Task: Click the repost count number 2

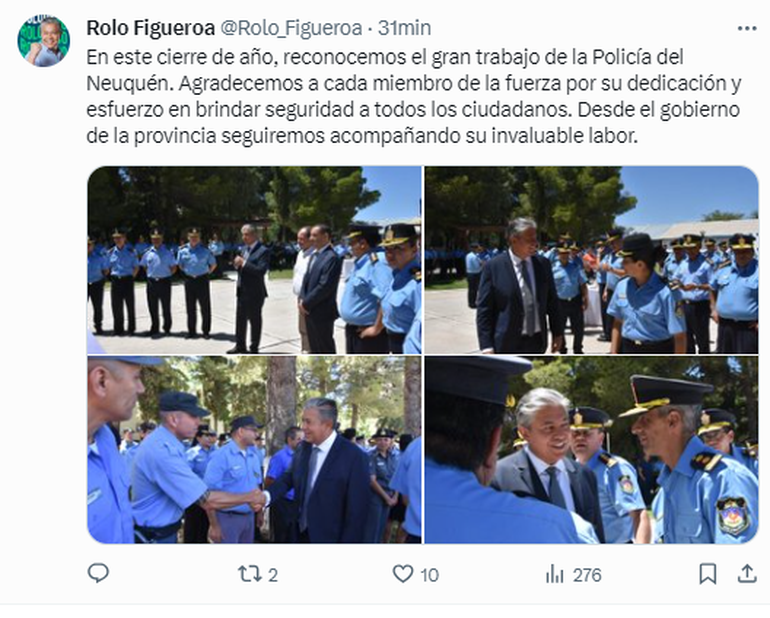Action: 273,575
